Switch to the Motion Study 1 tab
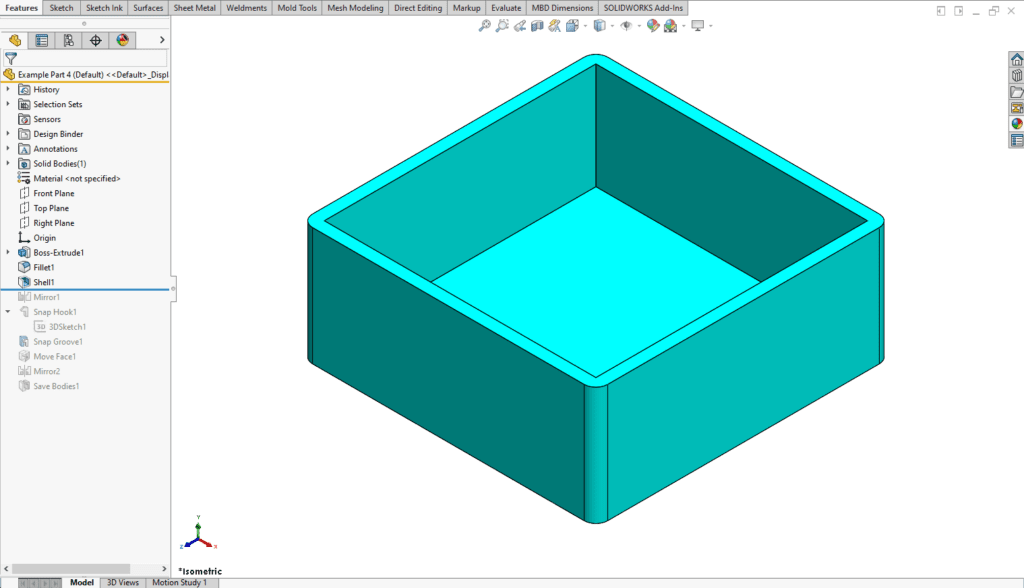Screen dimensions: 1024x588 179,582
